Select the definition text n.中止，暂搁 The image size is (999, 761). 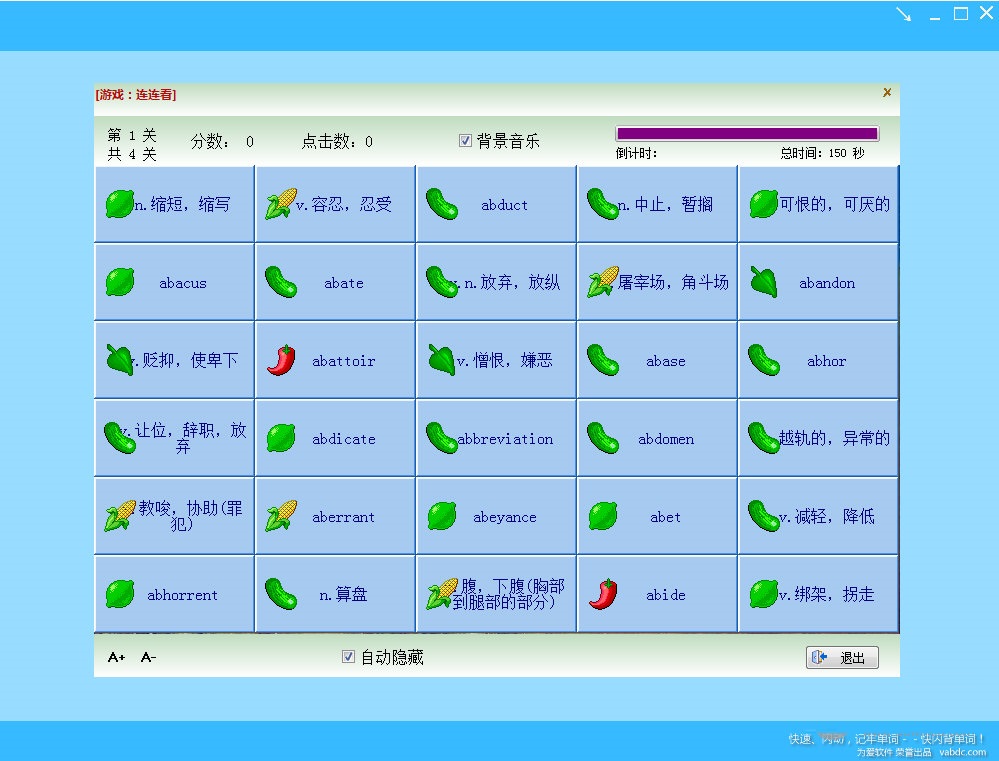[x=665, y=204]
